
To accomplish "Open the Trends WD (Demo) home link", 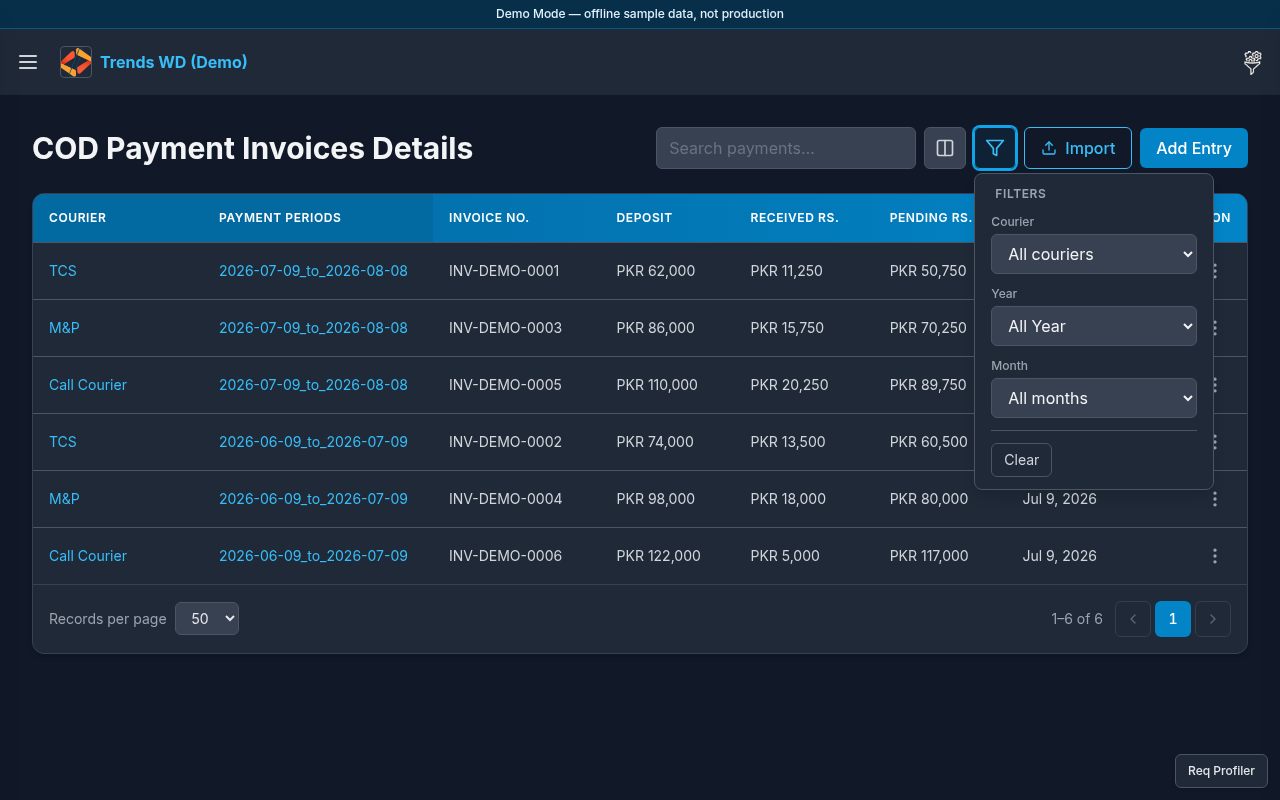I will 174,62.
